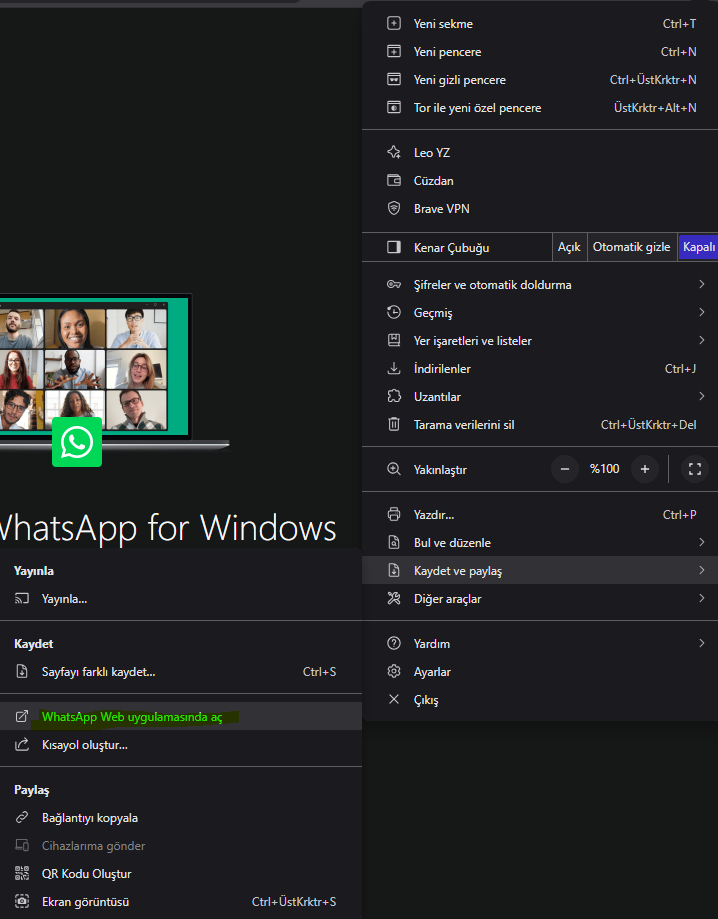Screen dimensions: 718x919
Task: Click the Yeni sekme plus icon
Action: 394,23
